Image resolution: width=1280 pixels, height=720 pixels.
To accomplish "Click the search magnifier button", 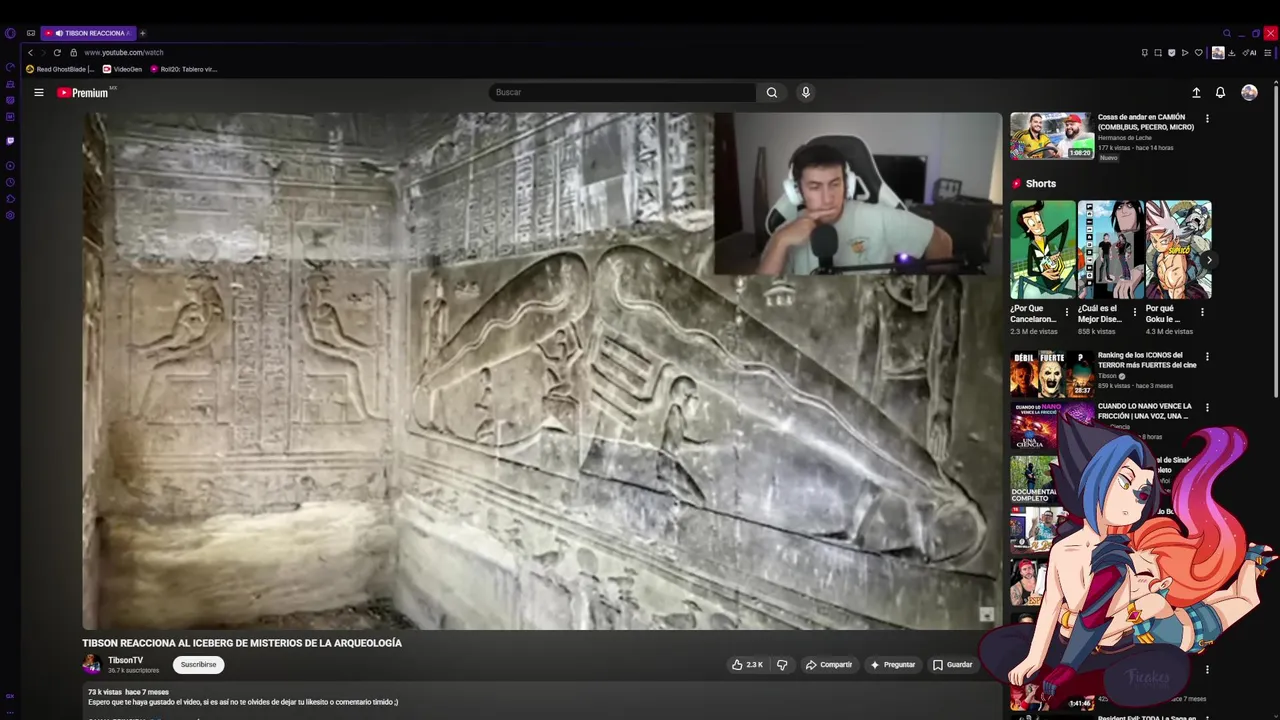I will (772, 92).
